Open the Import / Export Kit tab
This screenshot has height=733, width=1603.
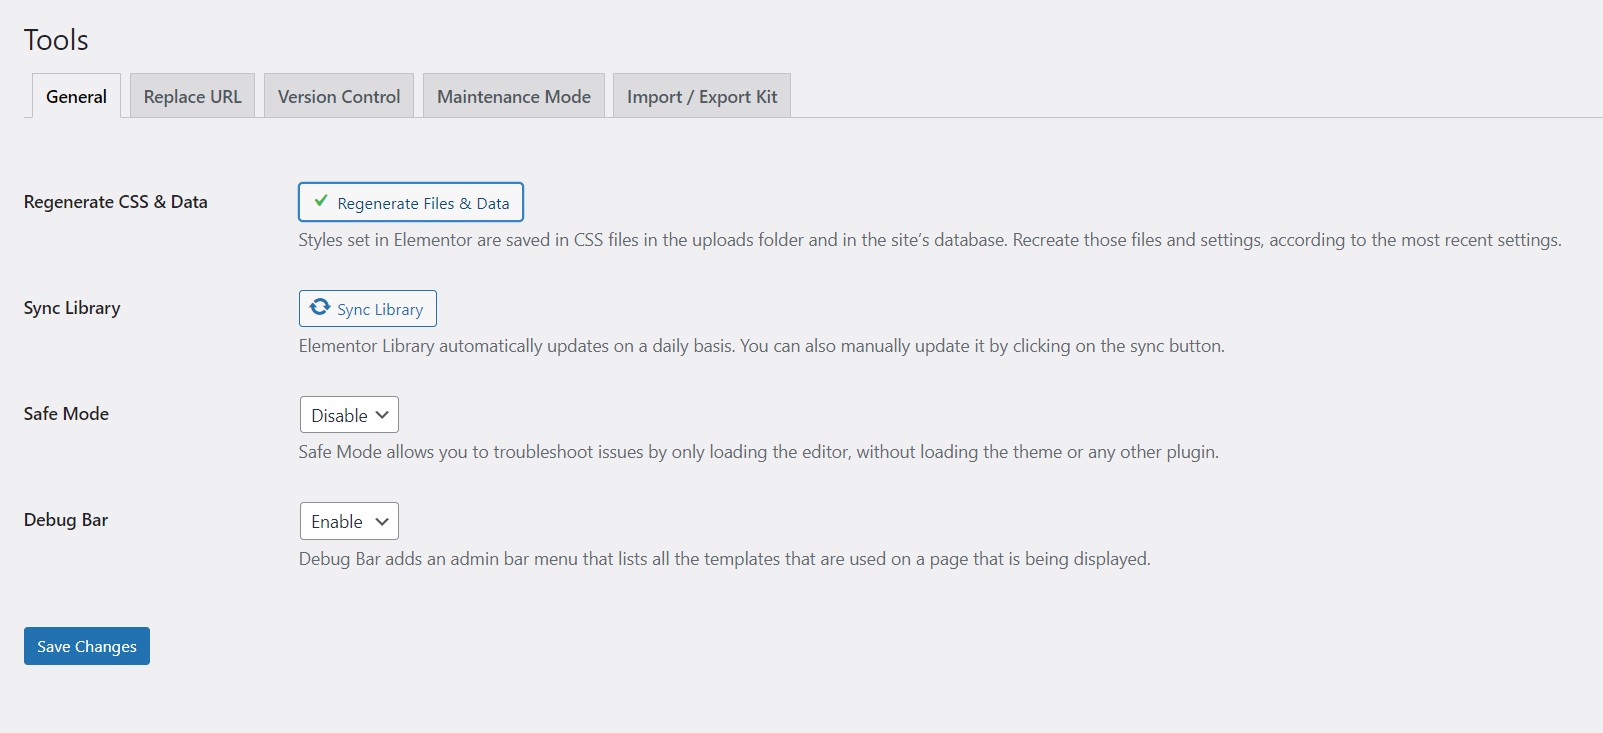coord(701,95)
